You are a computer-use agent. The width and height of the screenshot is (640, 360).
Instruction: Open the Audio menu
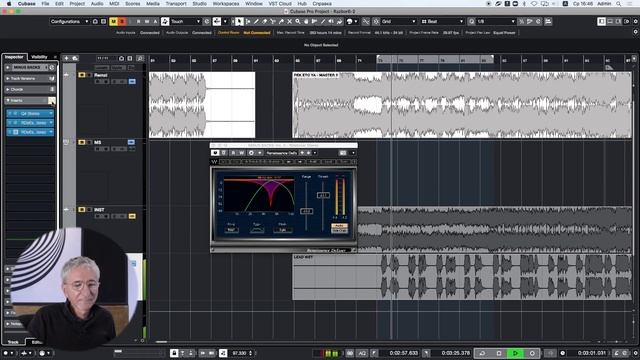(x=97, y=4)
